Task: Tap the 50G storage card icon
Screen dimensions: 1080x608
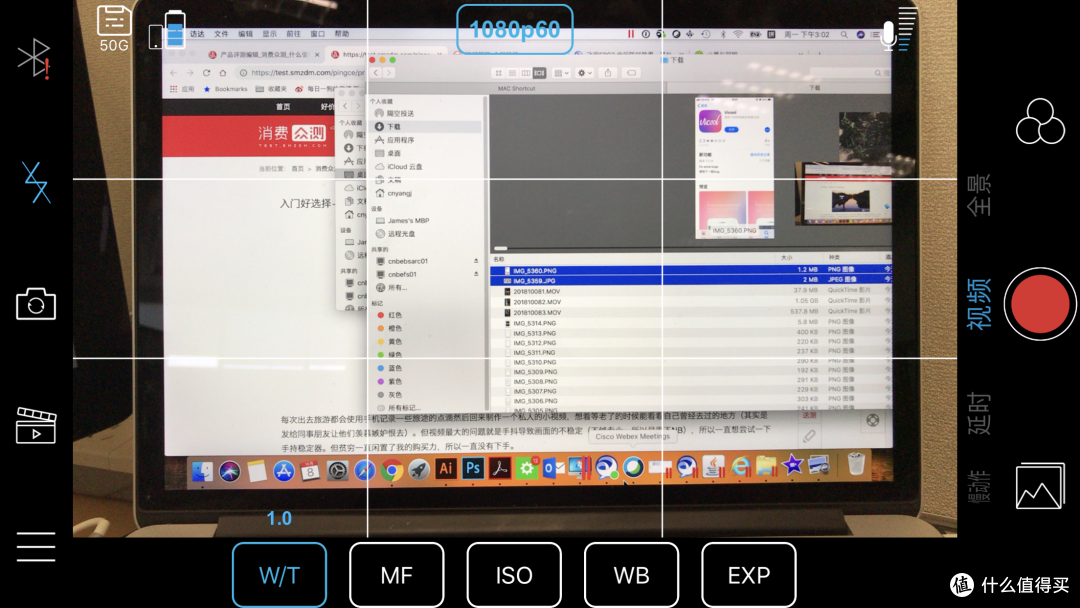Action: [114, 28]
